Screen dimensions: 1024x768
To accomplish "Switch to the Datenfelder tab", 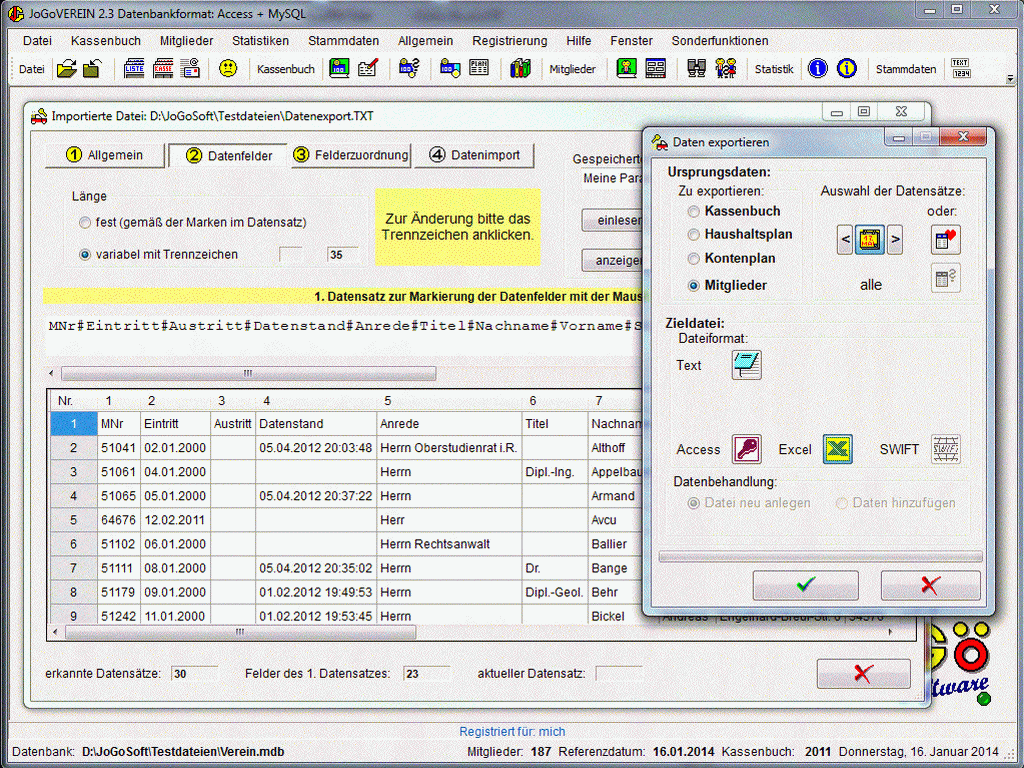I will tap(228, 155).
